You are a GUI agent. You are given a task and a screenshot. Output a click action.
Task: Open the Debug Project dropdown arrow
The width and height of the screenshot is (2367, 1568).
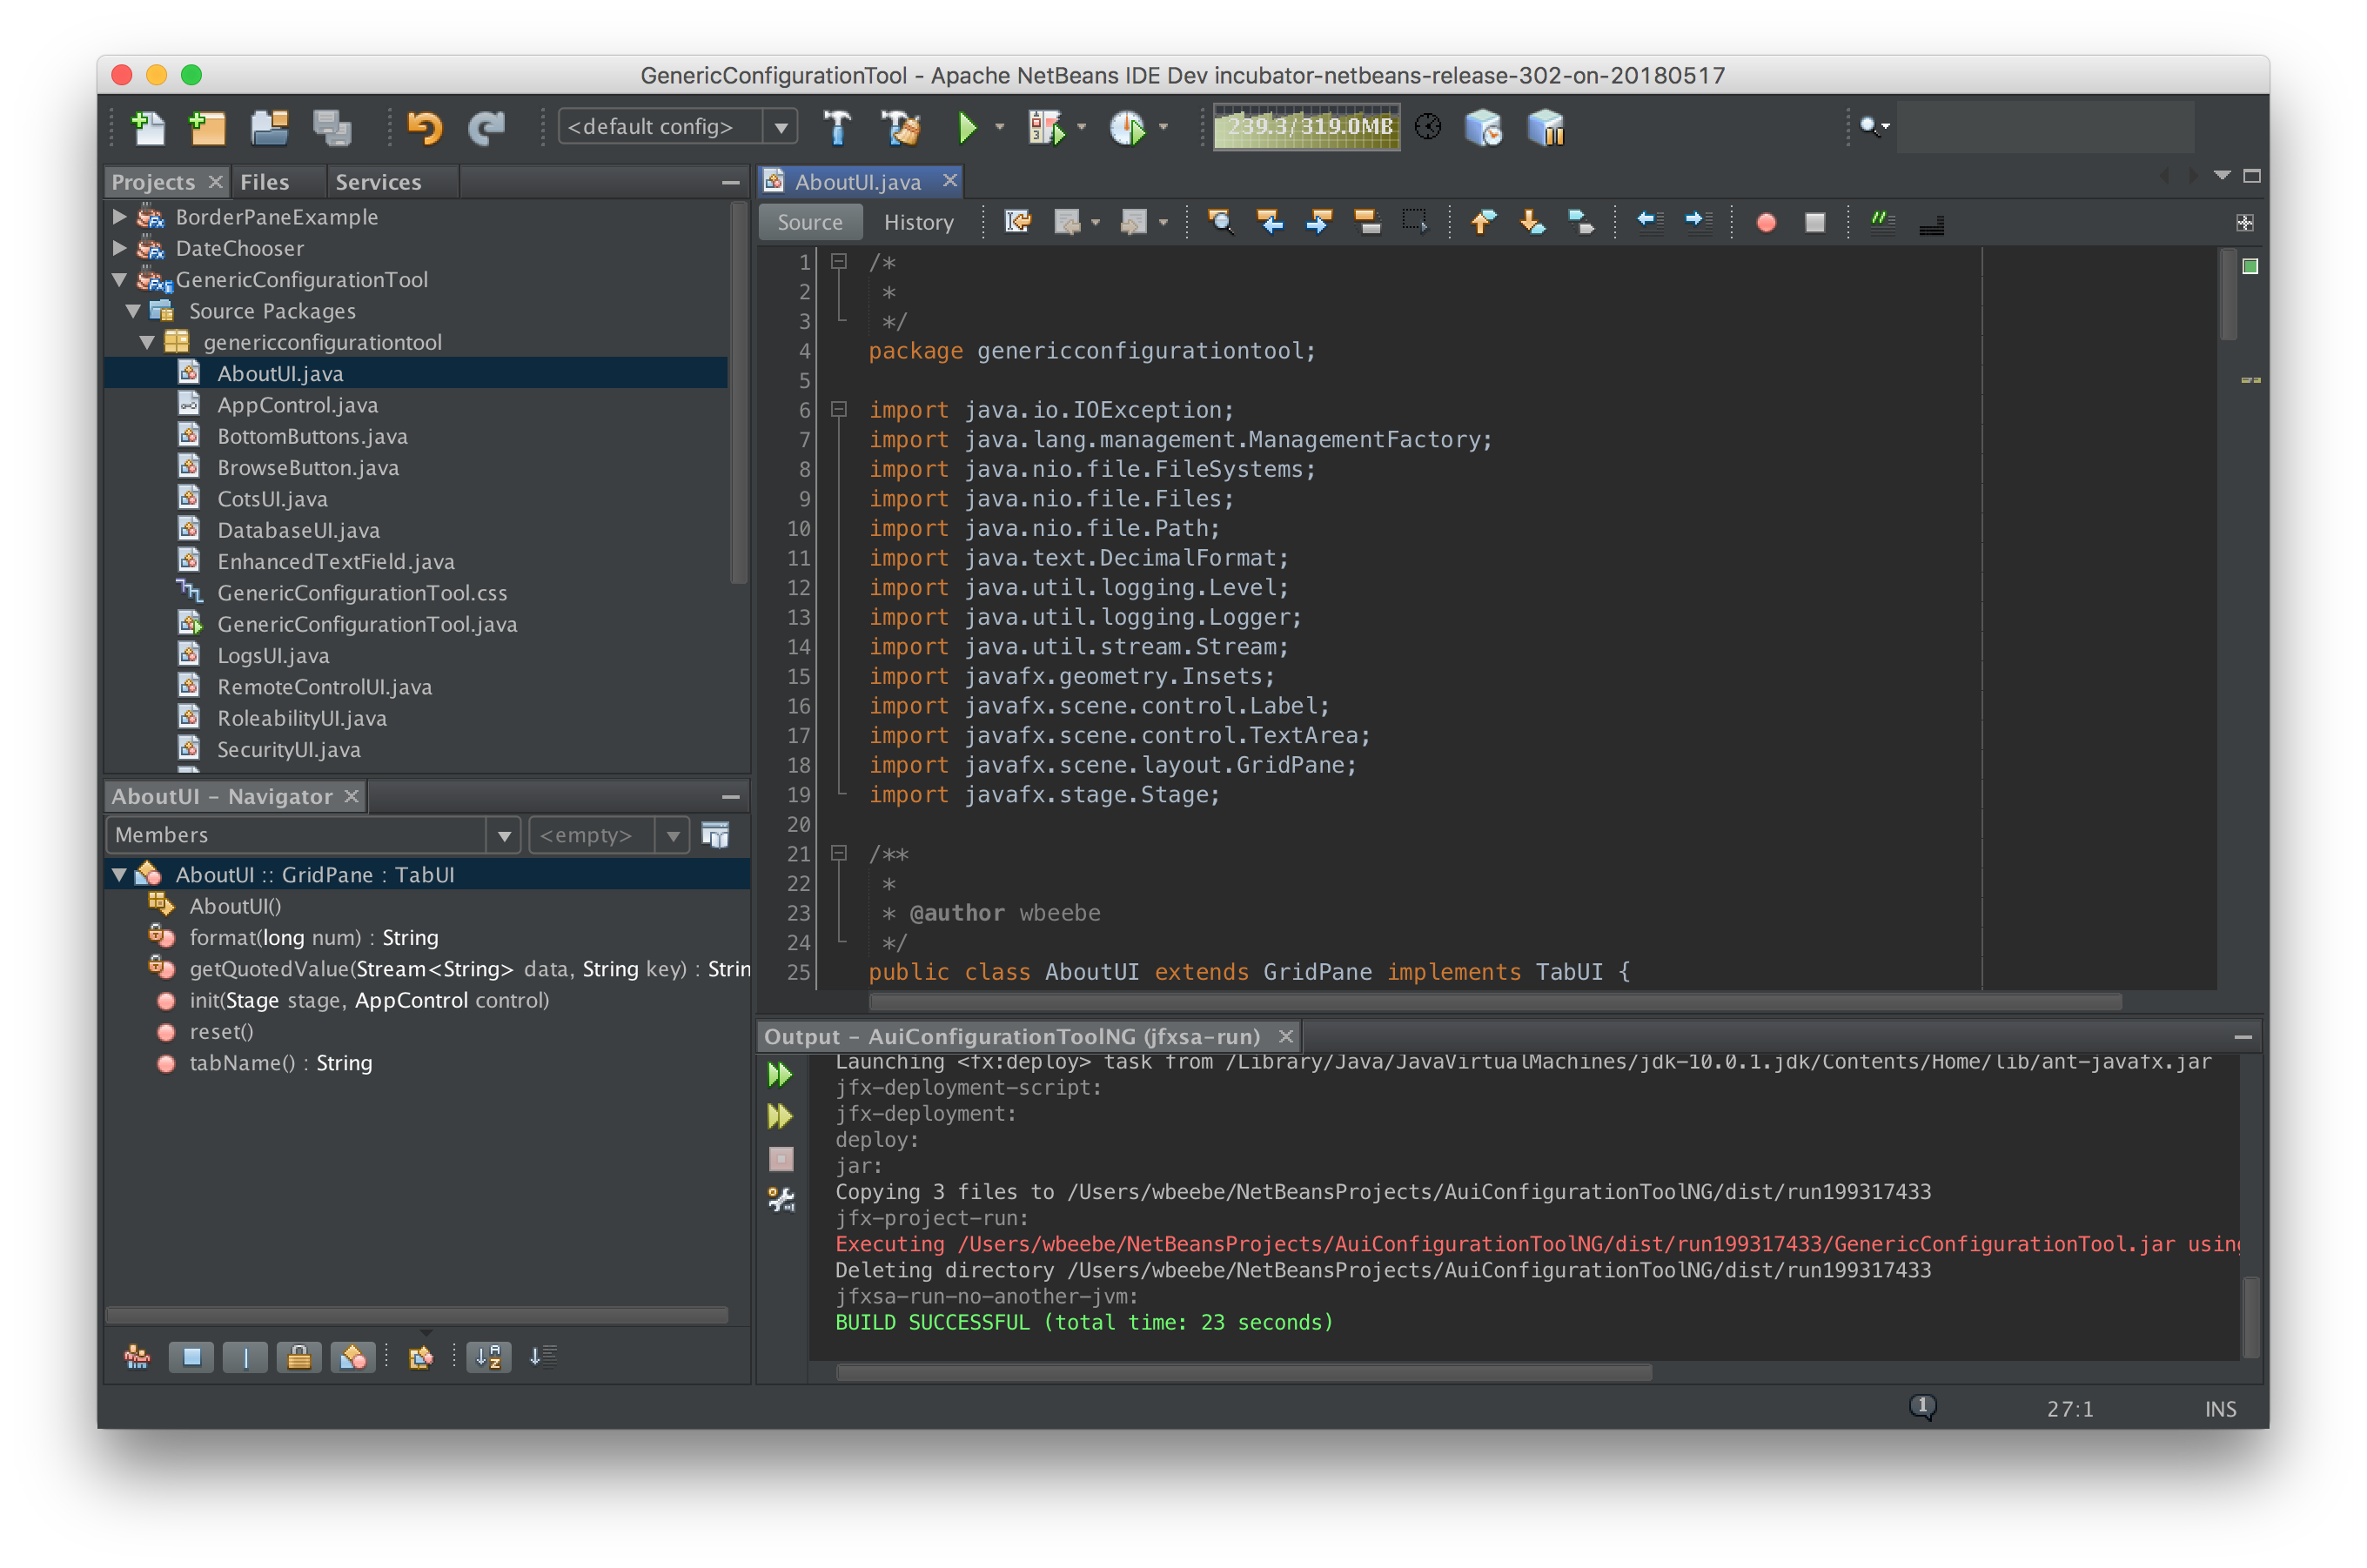(x=1082, y=127)
